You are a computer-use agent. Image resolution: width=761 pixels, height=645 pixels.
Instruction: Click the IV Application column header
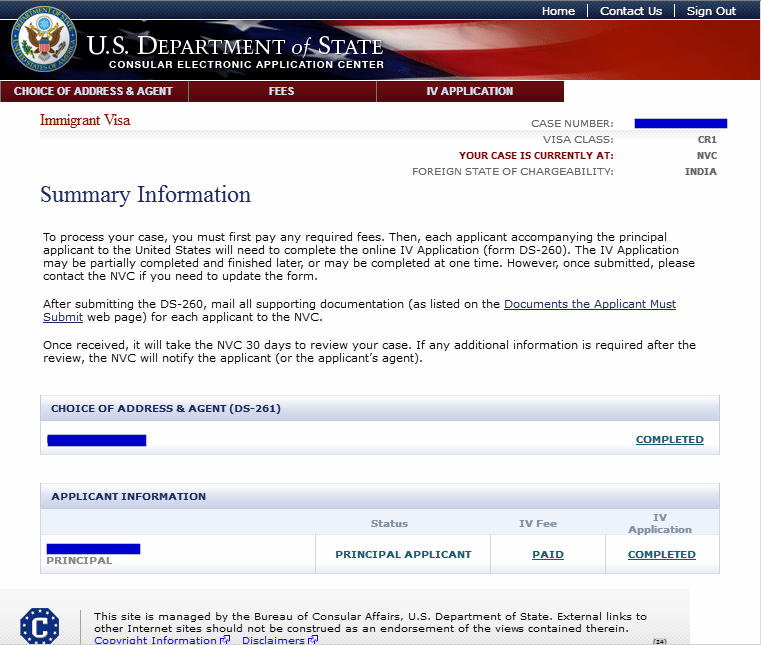660,524
